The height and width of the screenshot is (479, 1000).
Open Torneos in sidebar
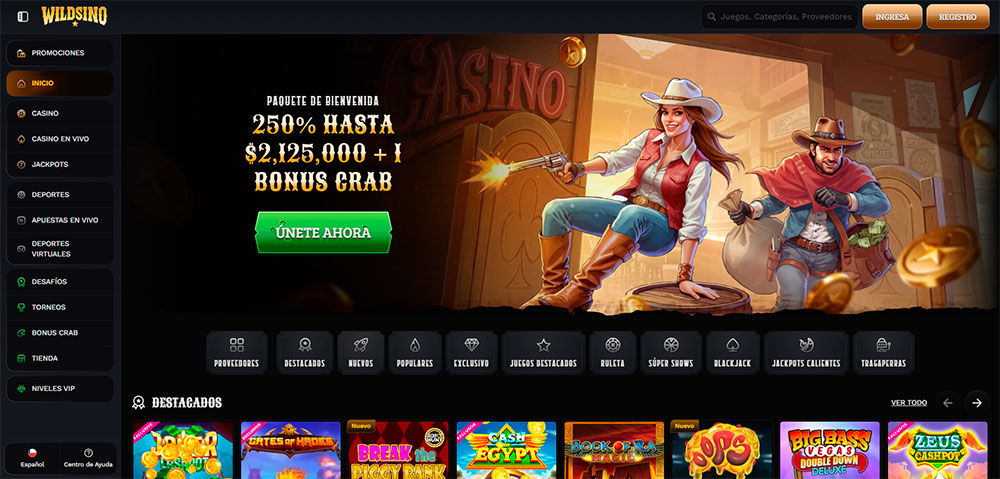[60, 307]
